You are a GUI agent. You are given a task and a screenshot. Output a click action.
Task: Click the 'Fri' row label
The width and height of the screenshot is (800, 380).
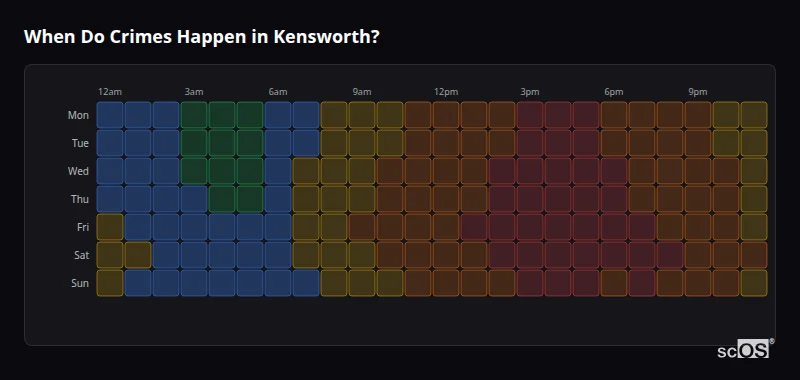point(83,227)
